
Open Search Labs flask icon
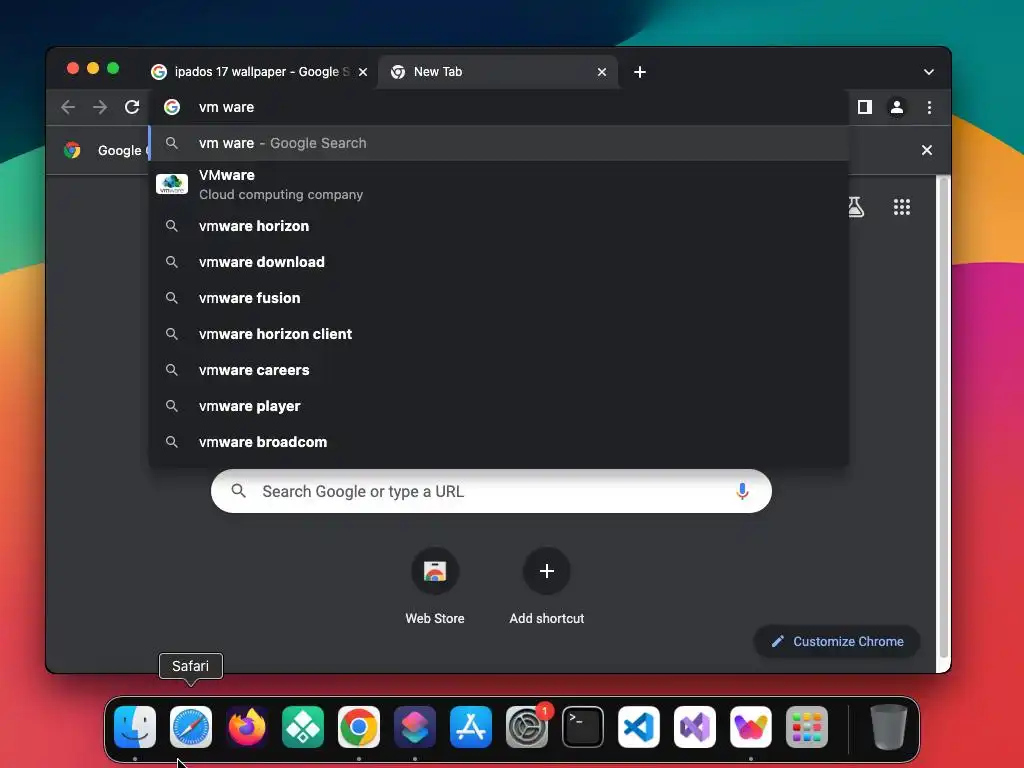point(856,207)
